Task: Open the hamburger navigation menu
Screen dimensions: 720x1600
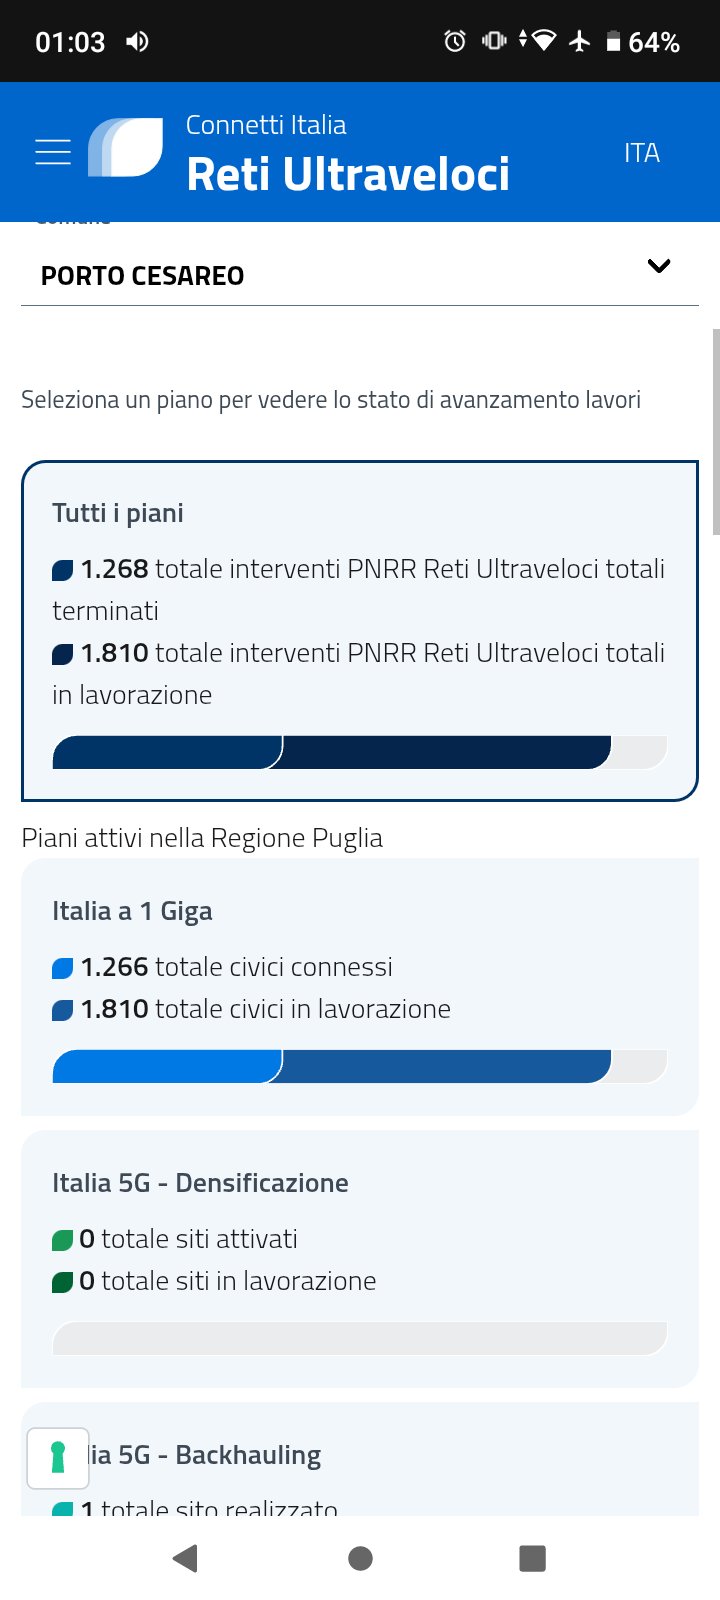Action: point(53,152)
